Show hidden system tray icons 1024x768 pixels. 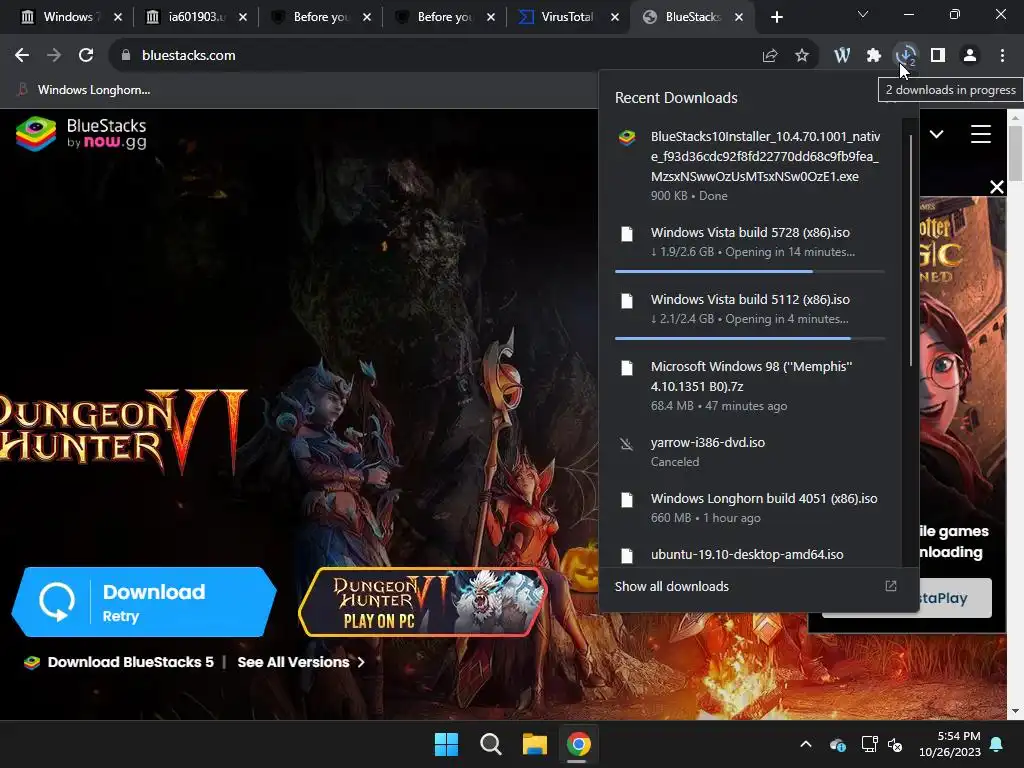[806, 744]
